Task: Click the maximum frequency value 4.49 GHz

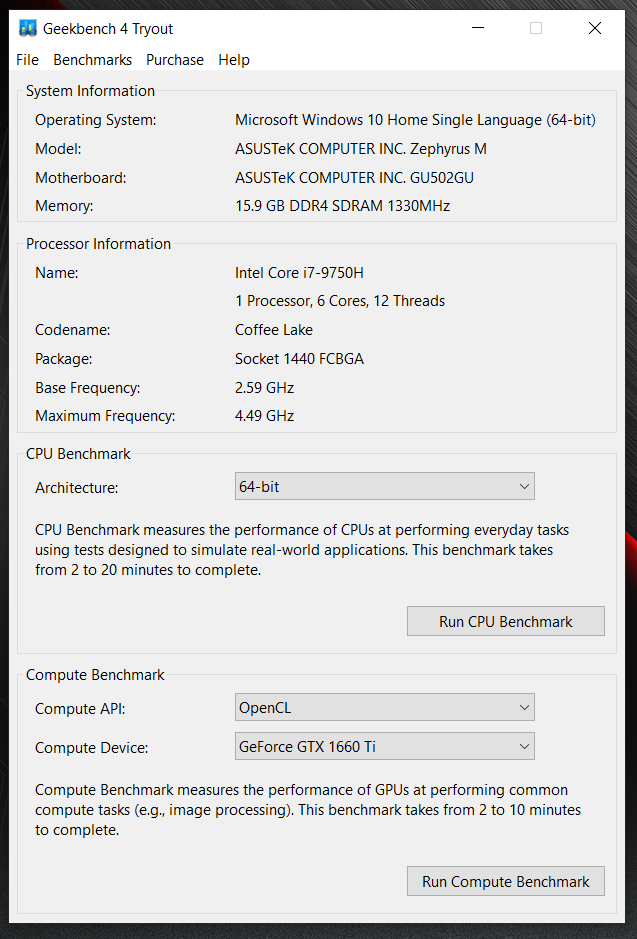Action: point(264,416)
